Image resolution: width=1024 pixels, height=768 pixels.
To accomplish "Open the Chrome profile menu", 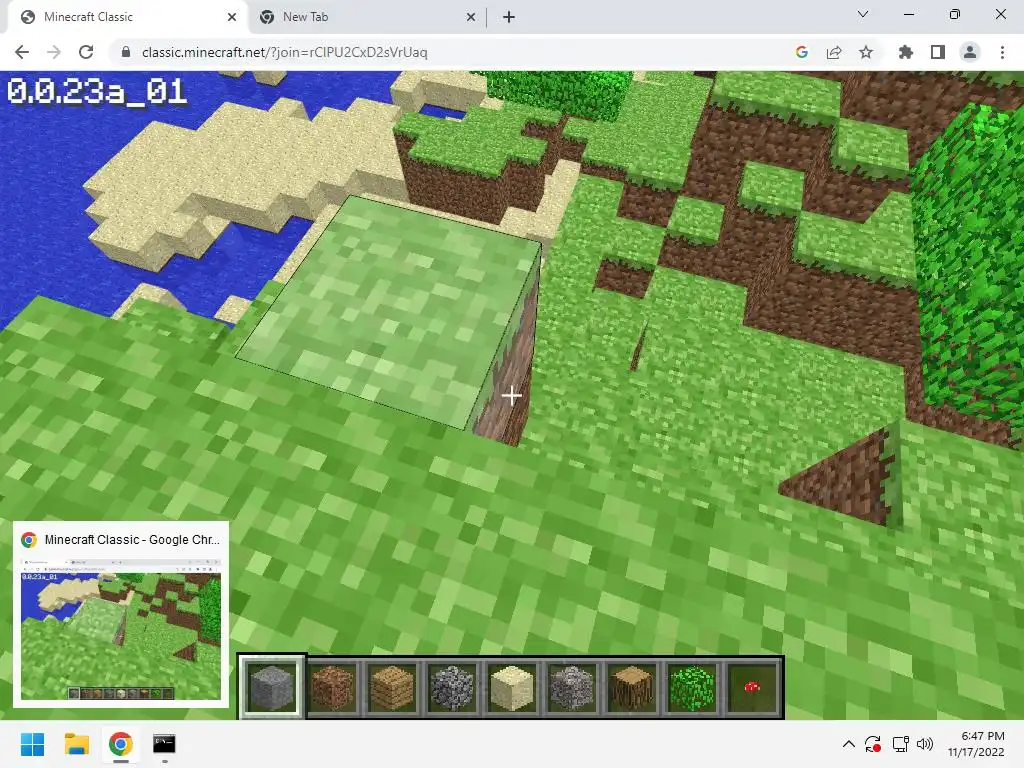I will click(x=970, y=52).
